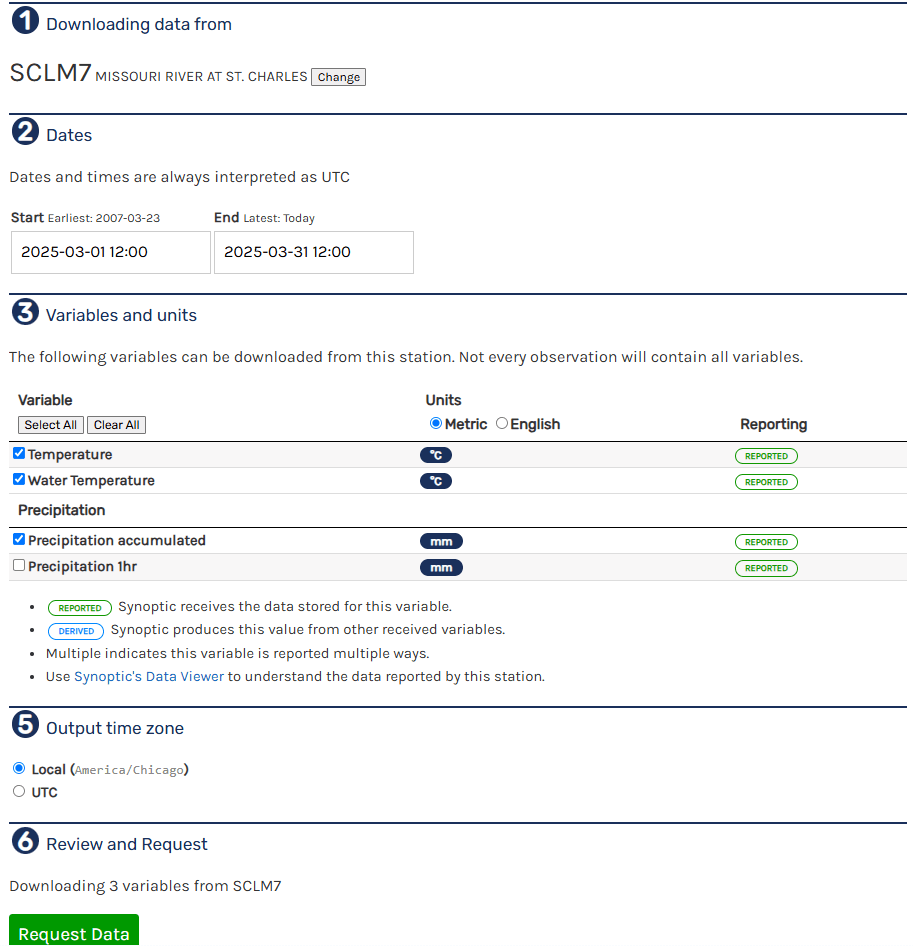Click the Select All variables button
The image size is (913, 946).
click(x=50, y=425)
